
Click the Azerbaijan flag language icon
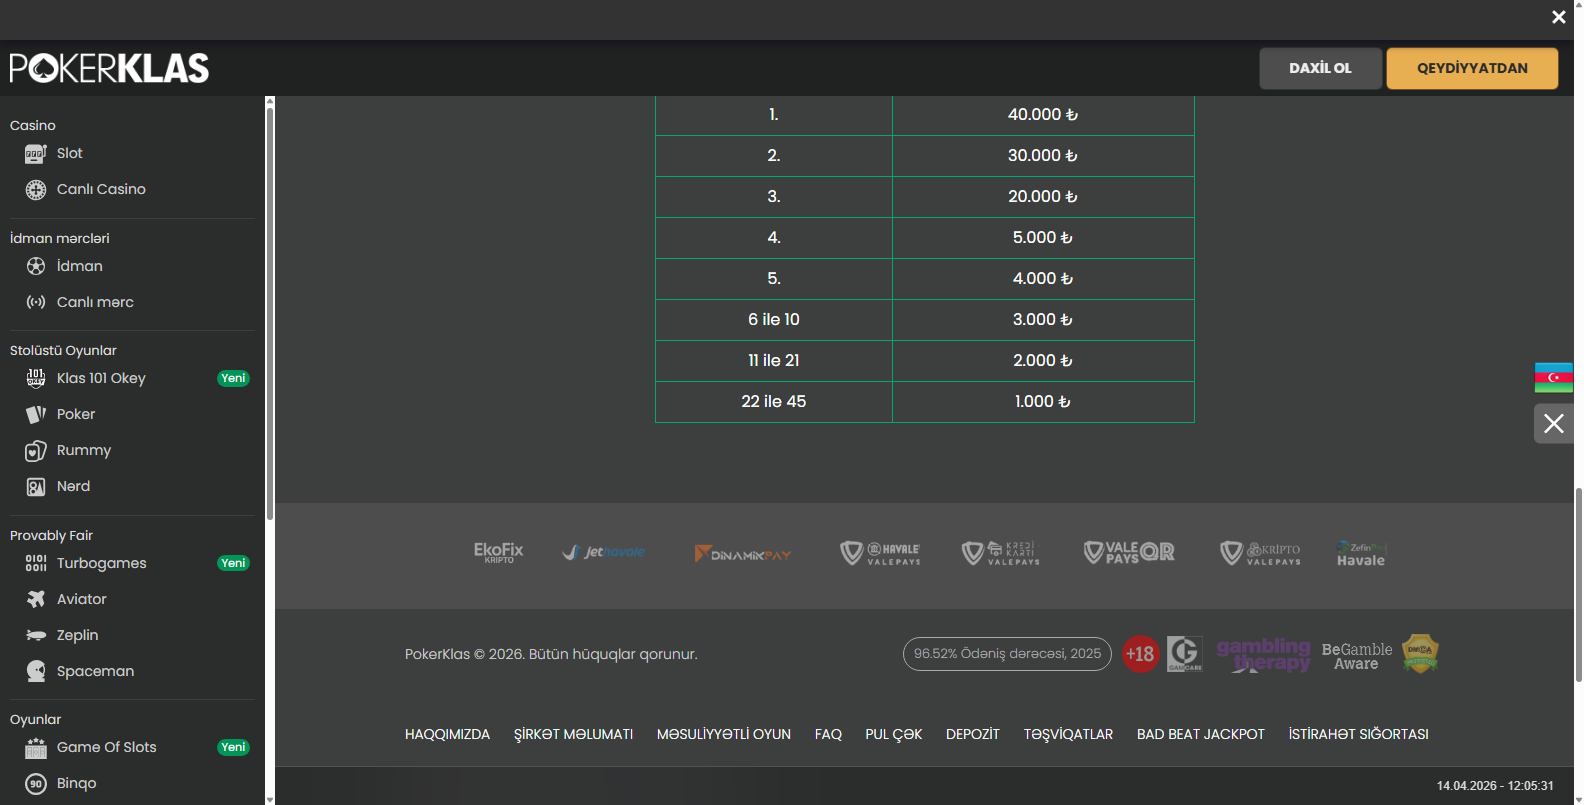click(x=1553, y=377)
